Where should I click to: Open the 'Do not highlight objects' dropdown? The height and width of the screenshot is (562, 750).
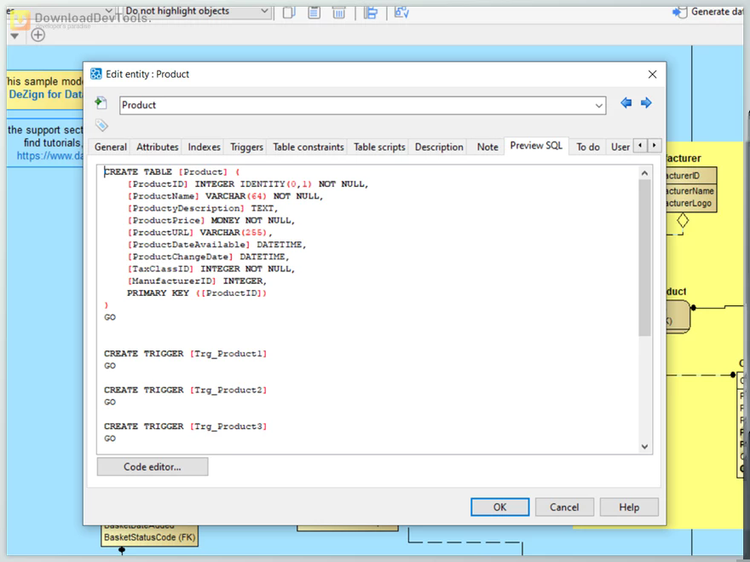(197, 11)
